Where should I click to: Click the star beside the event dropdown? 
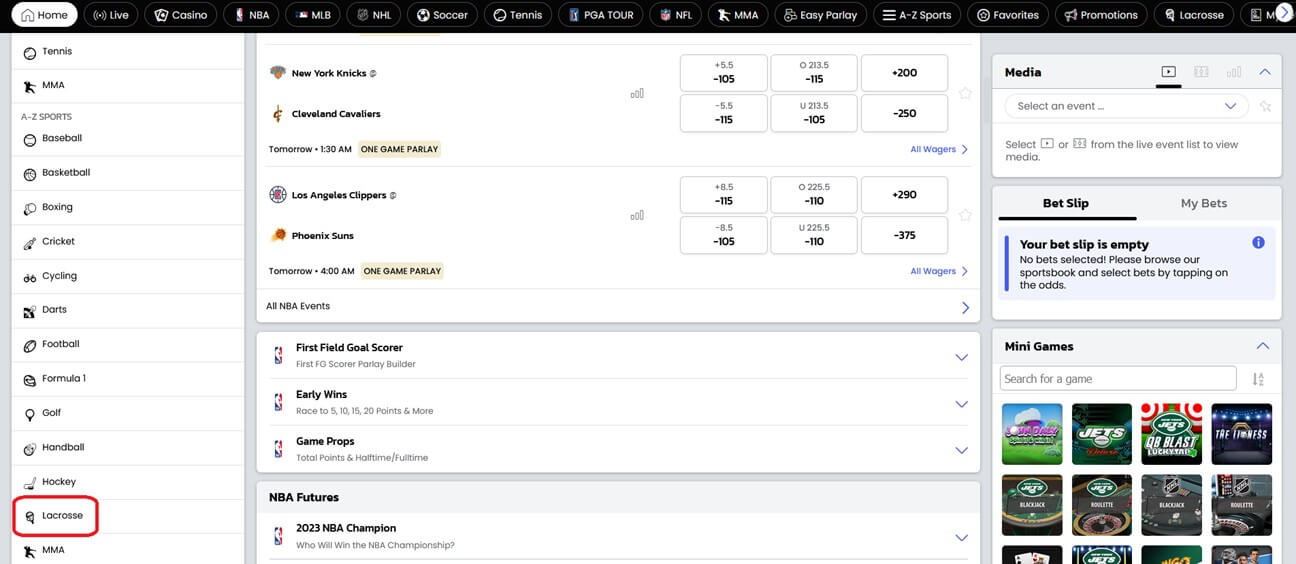[x=1265, y=106]
